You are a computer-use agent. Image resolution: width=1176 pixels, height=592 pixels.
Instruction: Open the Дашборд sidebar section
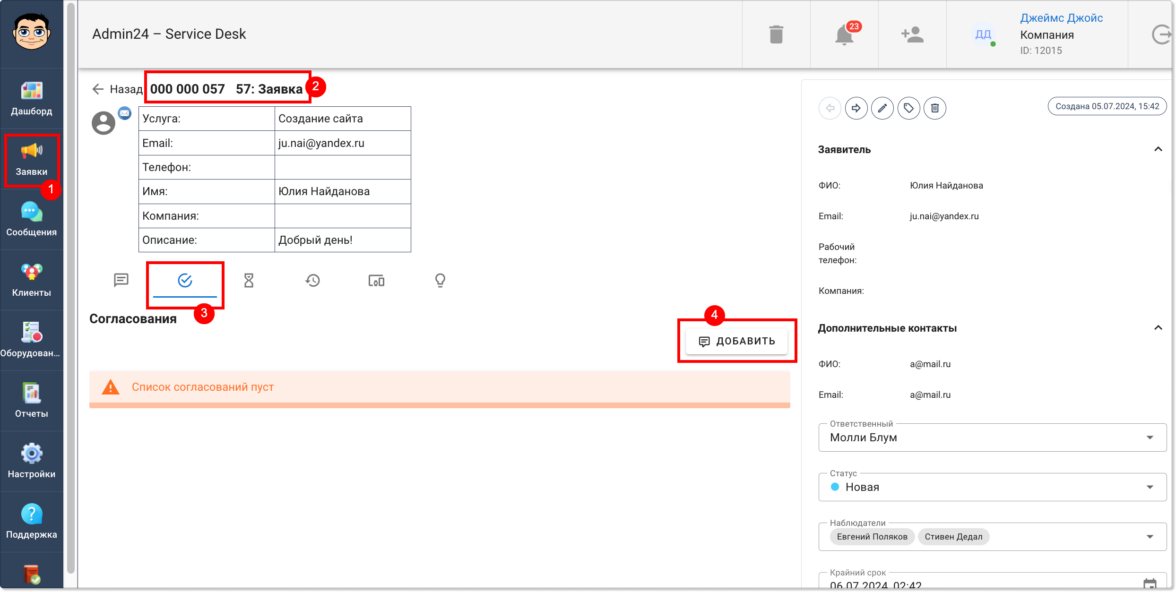tap(32, 99)
